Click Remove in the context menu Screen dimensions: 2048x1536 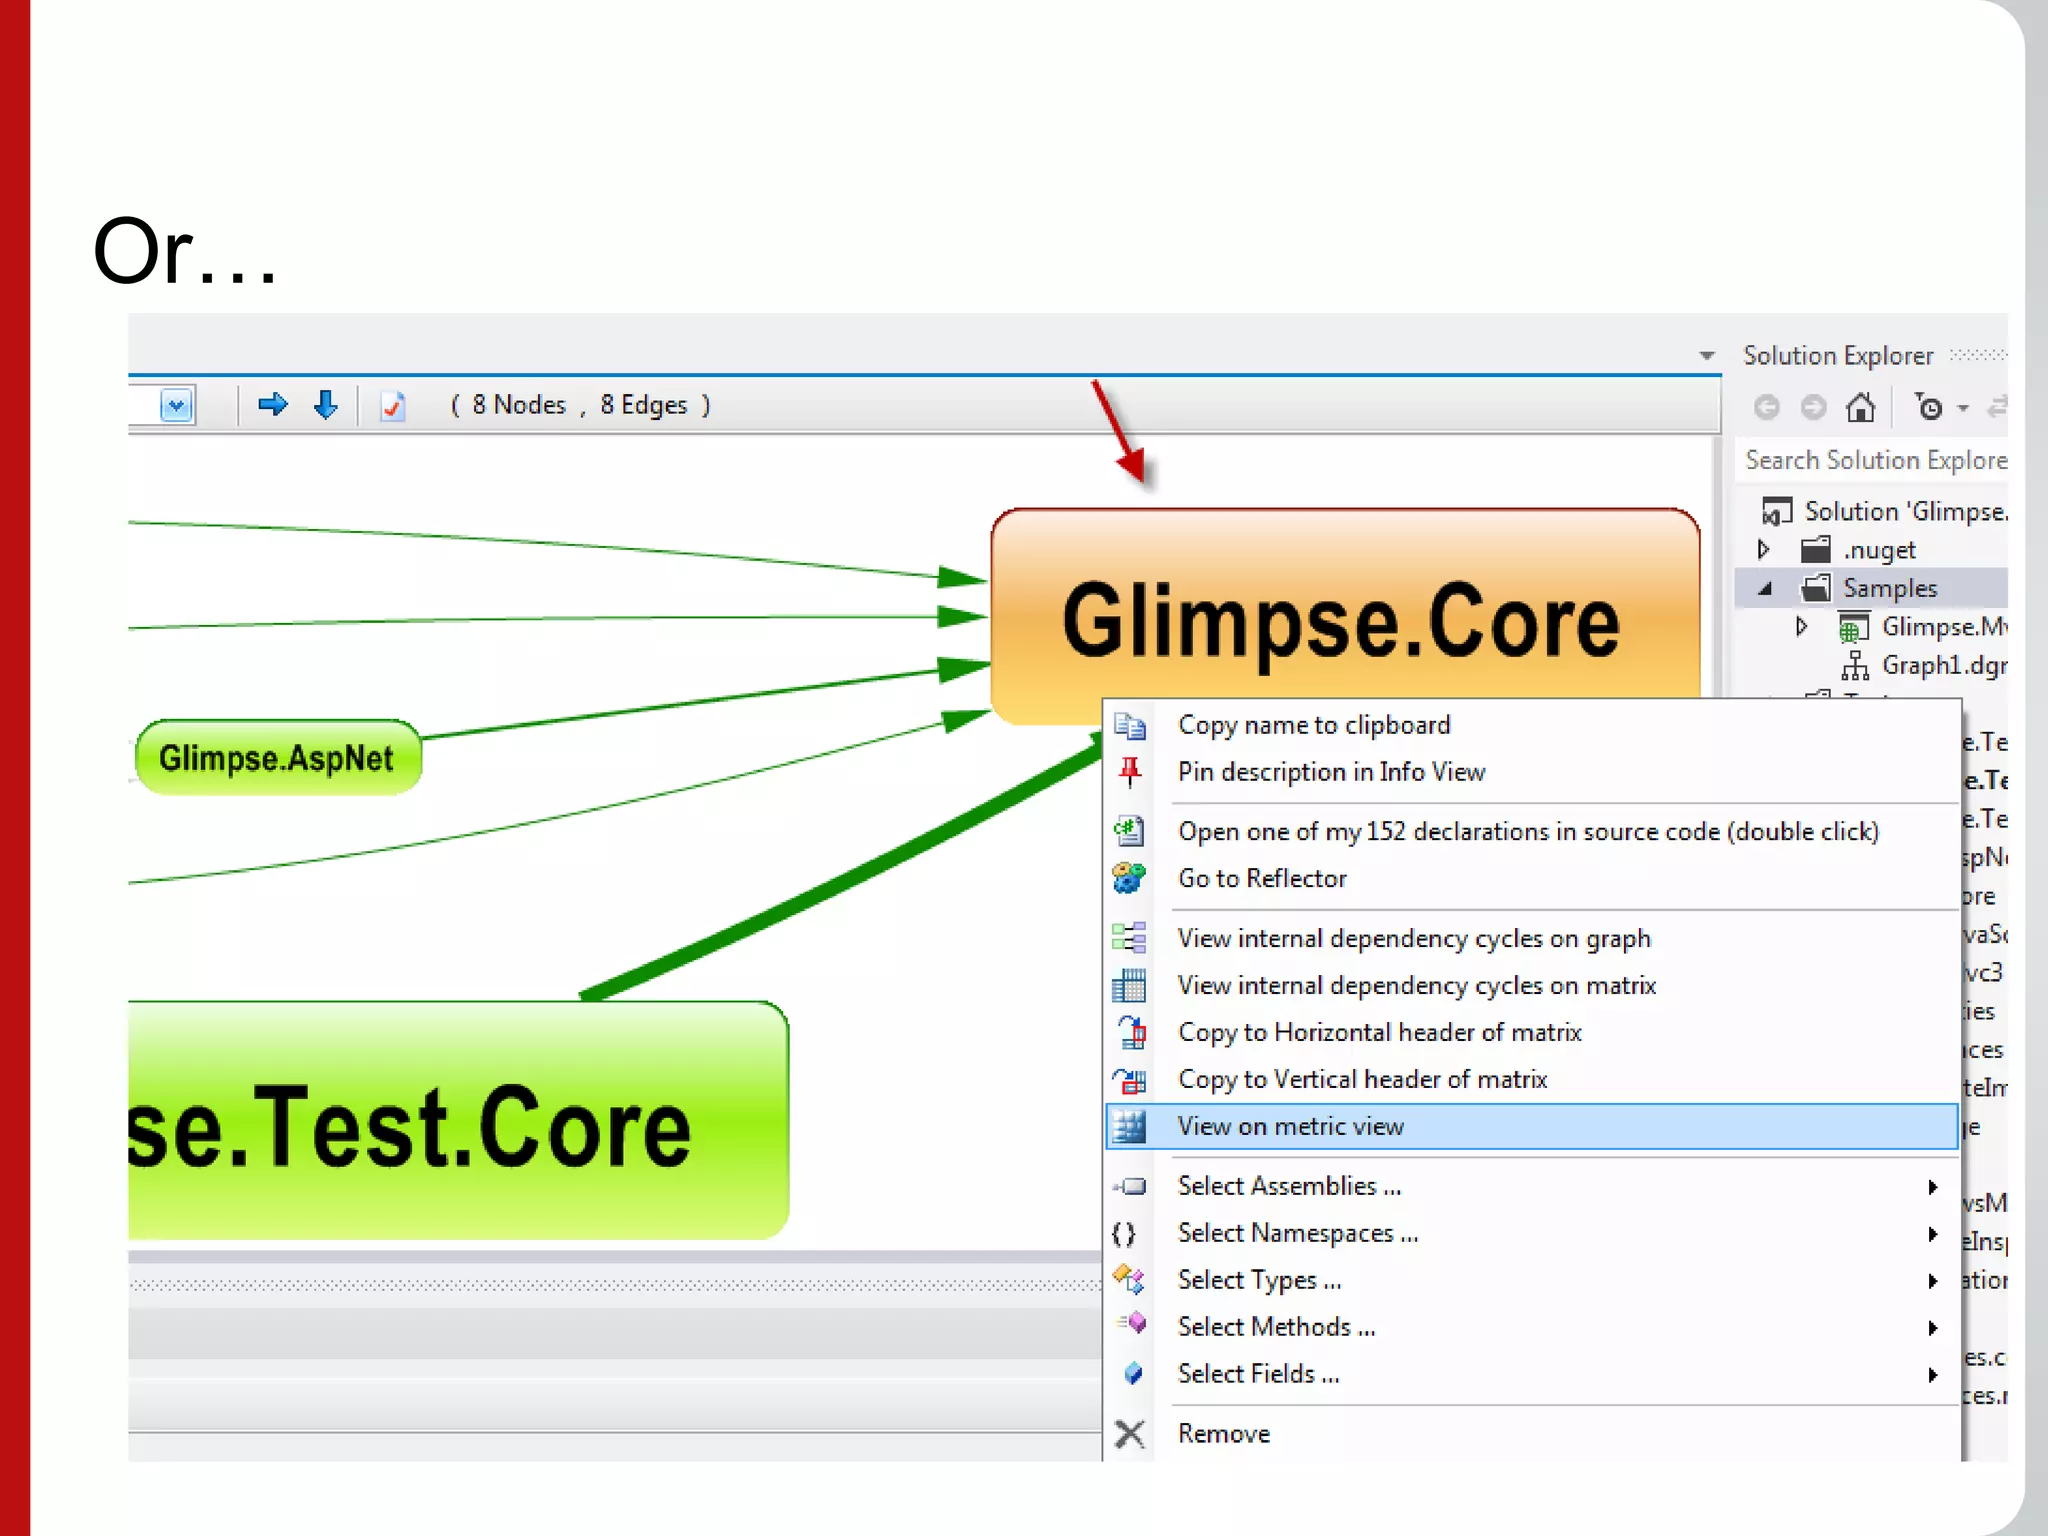pyautogui.click(x=1224, y=1433)
